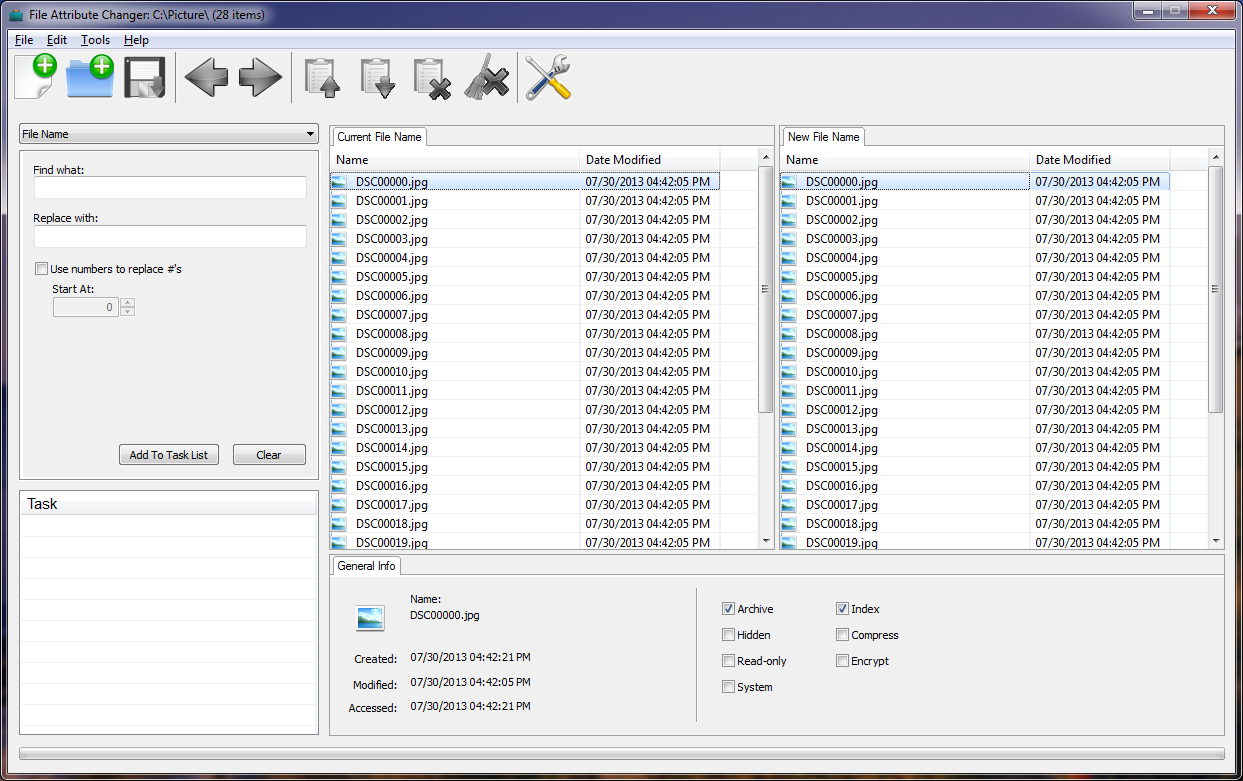Click into the Replace with field
Image resolution: width=1243 pixels, height=781 pixels.
[x=170, y=236]
